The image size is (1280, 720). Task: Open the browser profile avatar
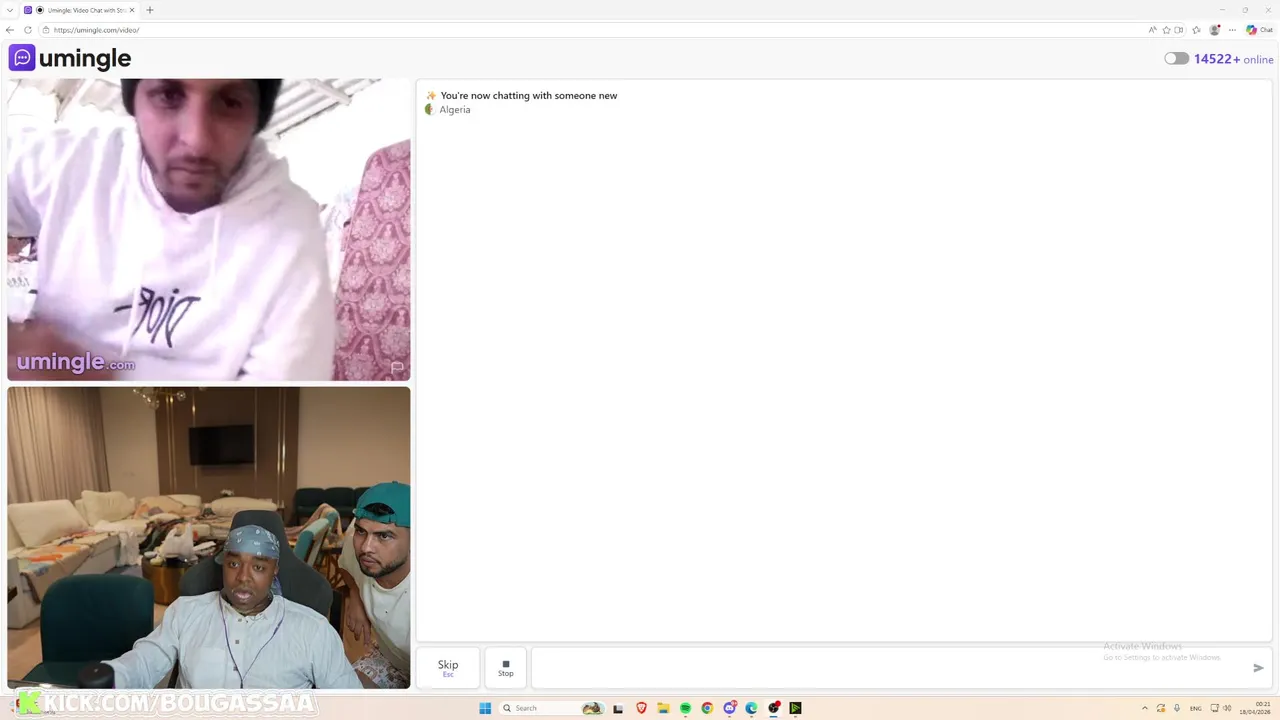1215,30
